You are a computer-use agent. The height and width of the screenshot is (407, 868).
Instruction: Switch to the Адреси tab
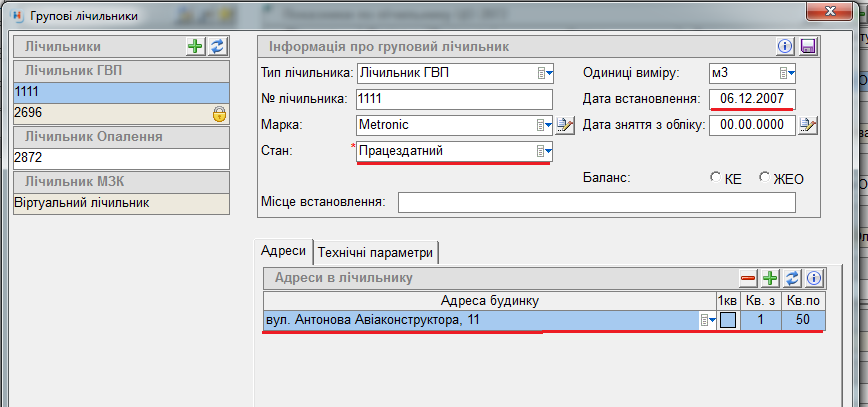(x=284, y=251)
